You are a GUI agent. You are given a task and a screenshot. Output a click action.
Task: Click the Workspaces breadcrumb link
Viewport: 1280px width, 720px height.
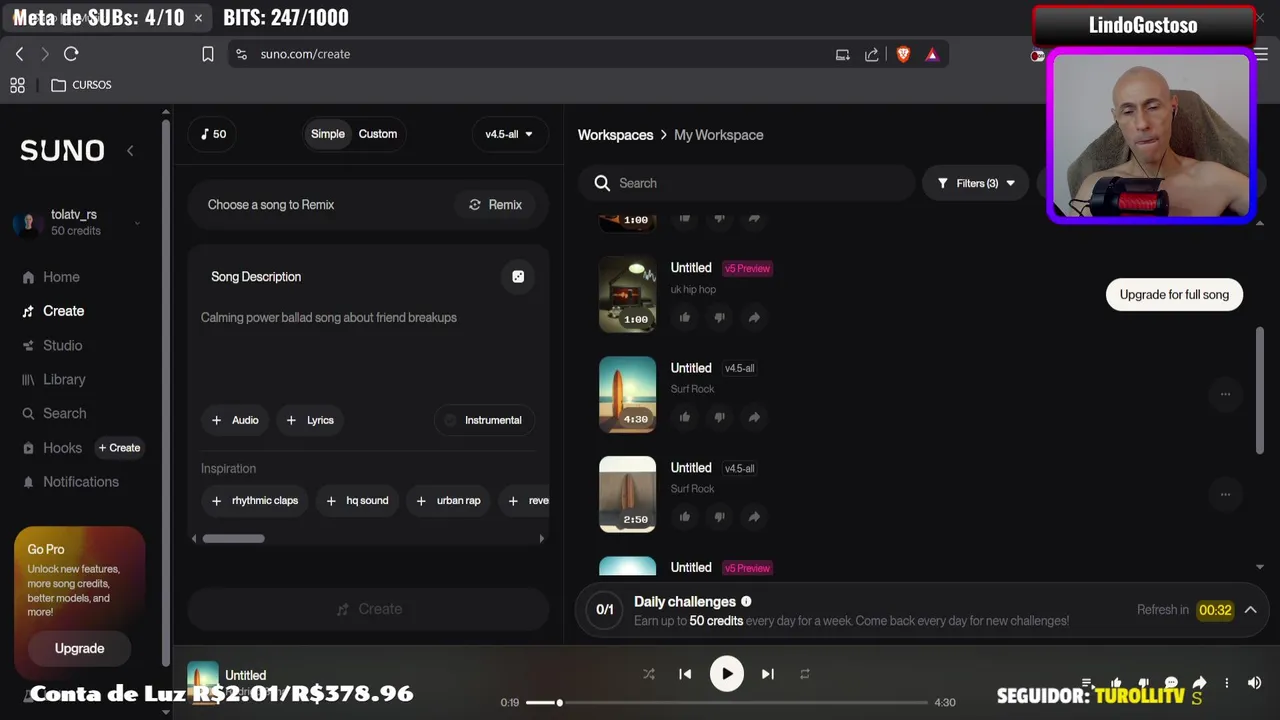point(615,135)
